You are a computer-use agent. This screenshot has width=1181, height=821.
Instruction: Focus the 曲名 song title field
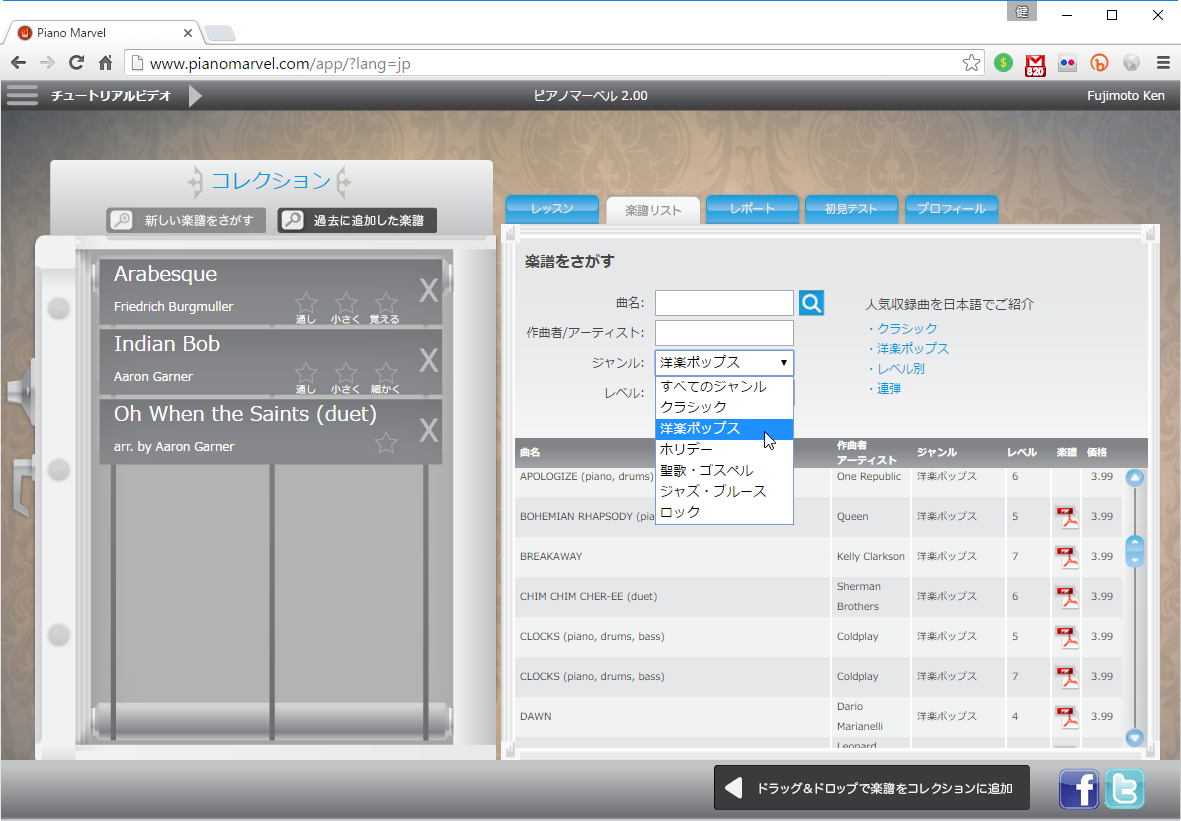pyautogui.click(x=724, y=303)
